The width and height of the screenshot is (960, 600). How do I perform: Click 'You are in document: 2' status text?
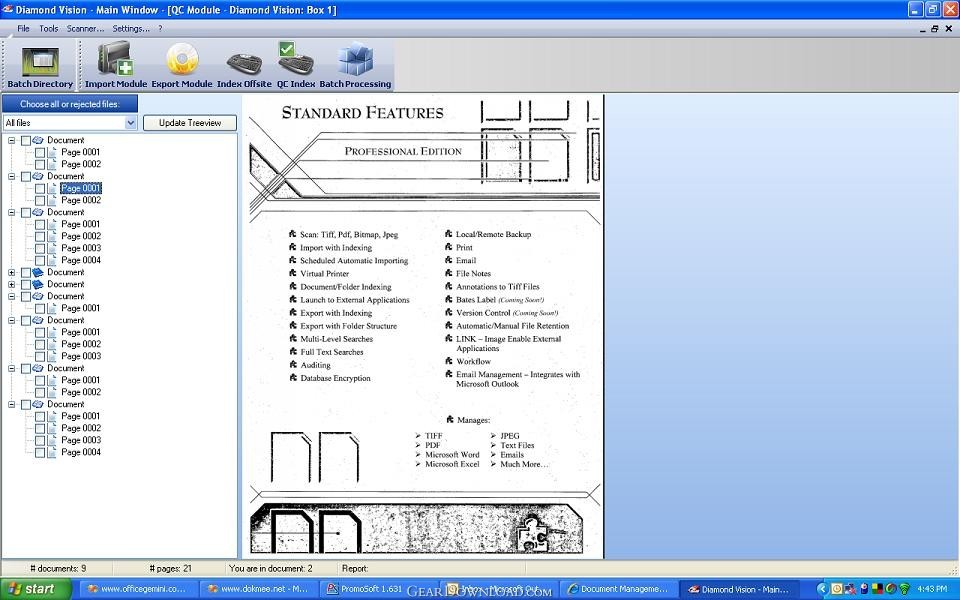coord(271,569)
